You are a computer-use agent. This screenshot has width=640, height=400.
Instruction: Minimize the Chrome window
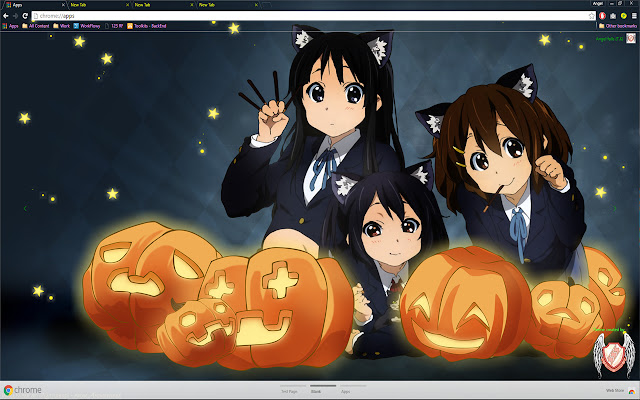[x=611, y=3]
